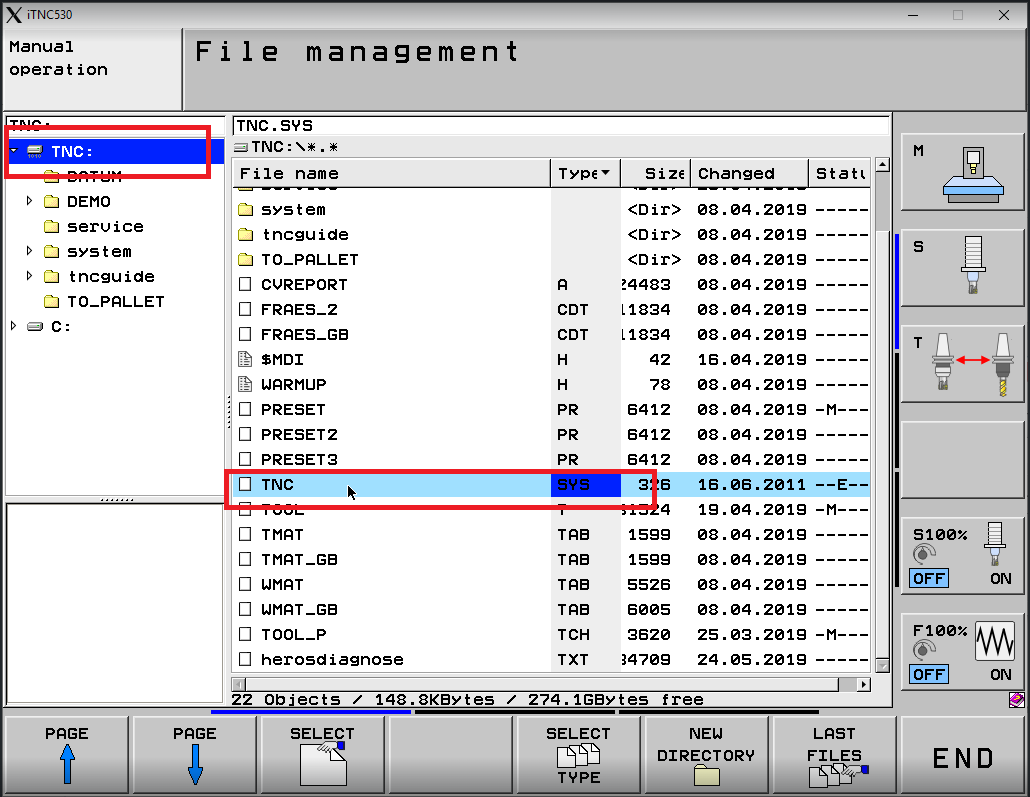This screenshot has width=1030, height=797.
Task: Click the Changed column header
Action: 737,173
